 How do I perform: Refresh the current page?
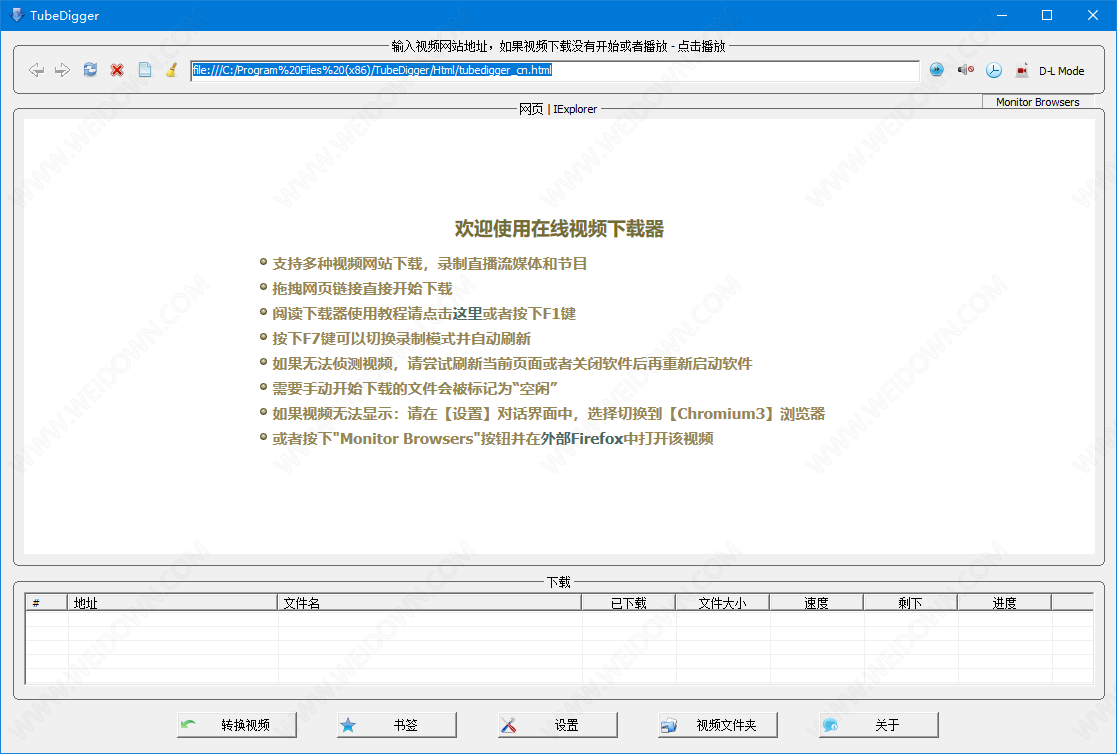(90, 69)
